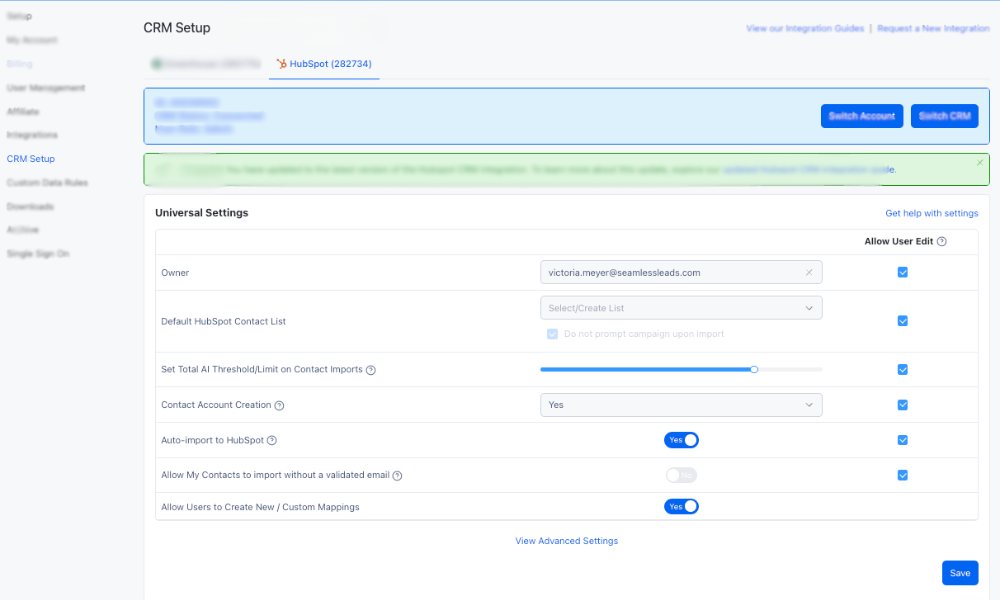The height and width of the screenshot is (600, 1000).
Task: Click the Switch CRM button
Action: 945,116
